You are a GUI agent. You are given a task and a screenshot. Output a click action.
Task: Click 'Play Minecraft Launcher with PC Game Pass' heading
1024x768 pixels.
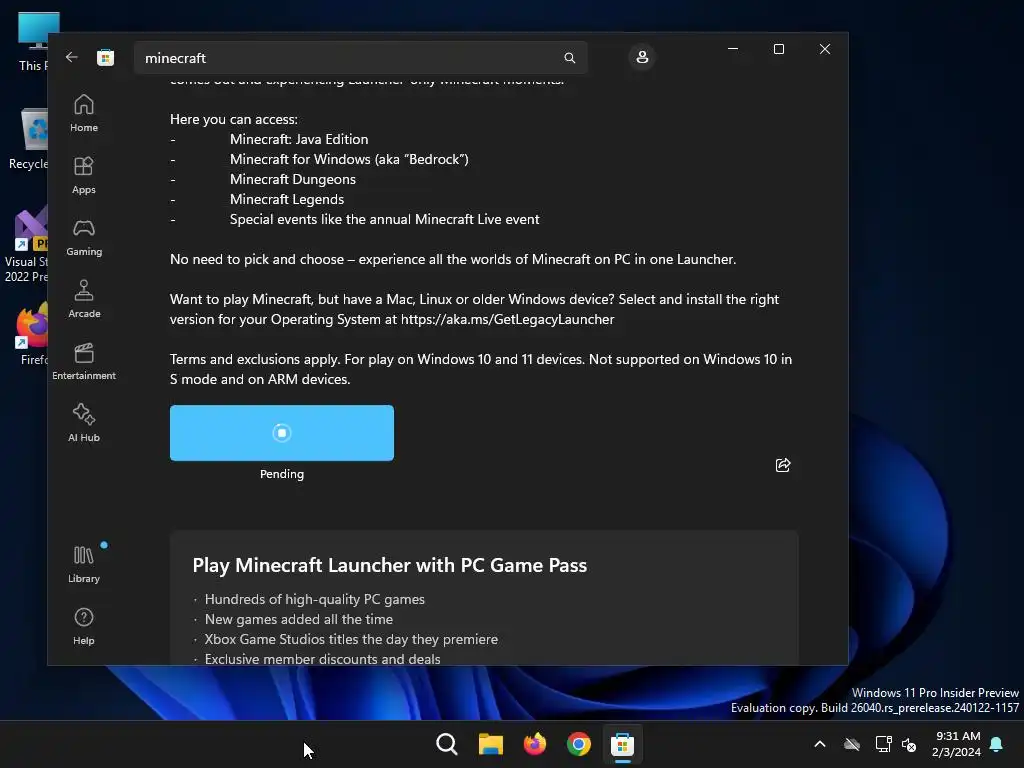[389, 565]
